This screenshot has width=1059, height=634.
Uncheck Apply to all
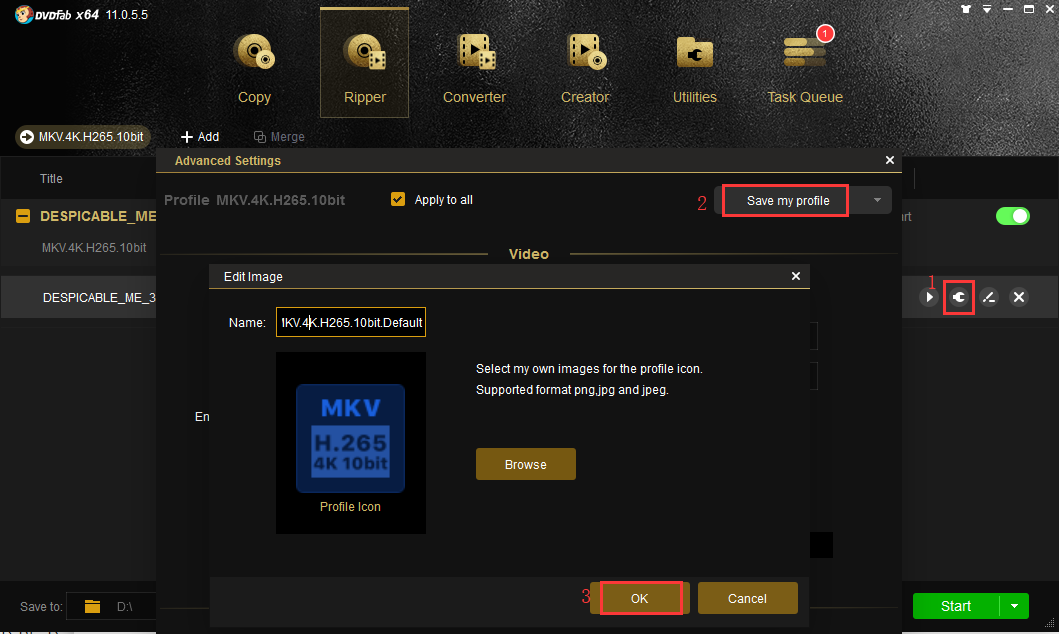click(x=398, y=199)
